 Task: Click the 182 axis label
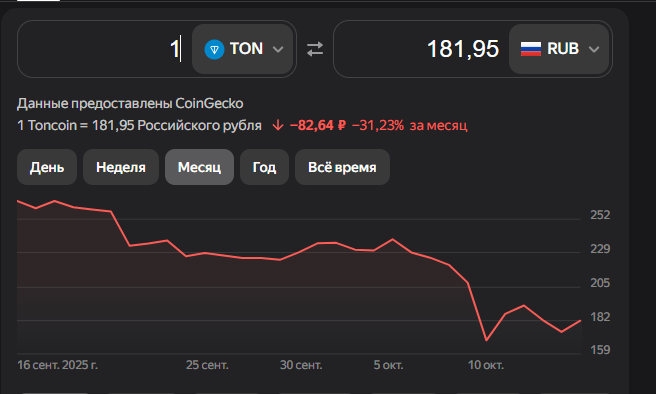pos(600,317)
